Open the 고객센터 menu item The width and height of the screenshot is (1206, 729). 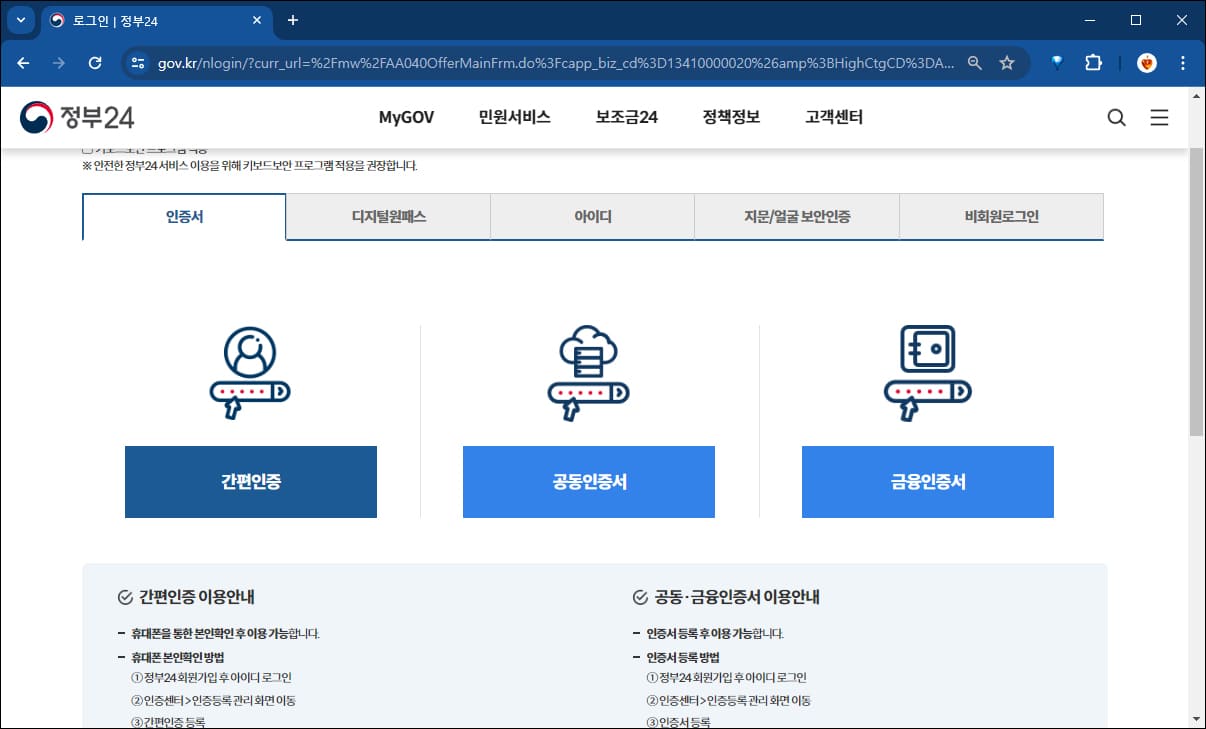[832, 117]
